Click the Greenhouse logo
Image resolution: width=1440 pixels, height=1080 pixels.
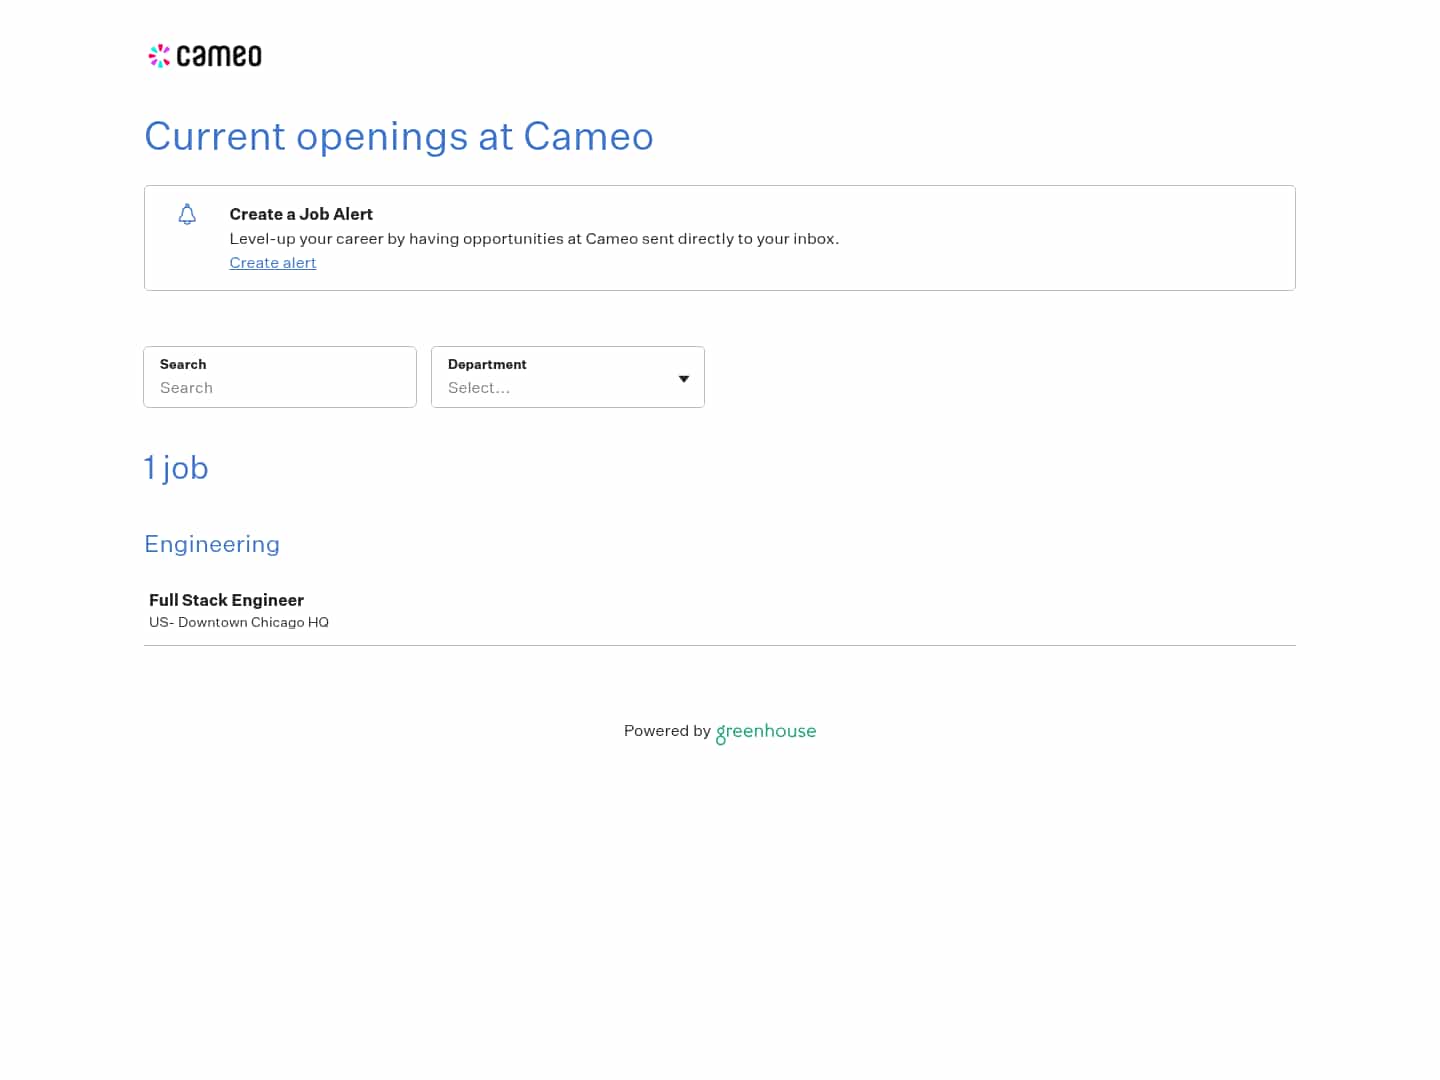point(766,732)
